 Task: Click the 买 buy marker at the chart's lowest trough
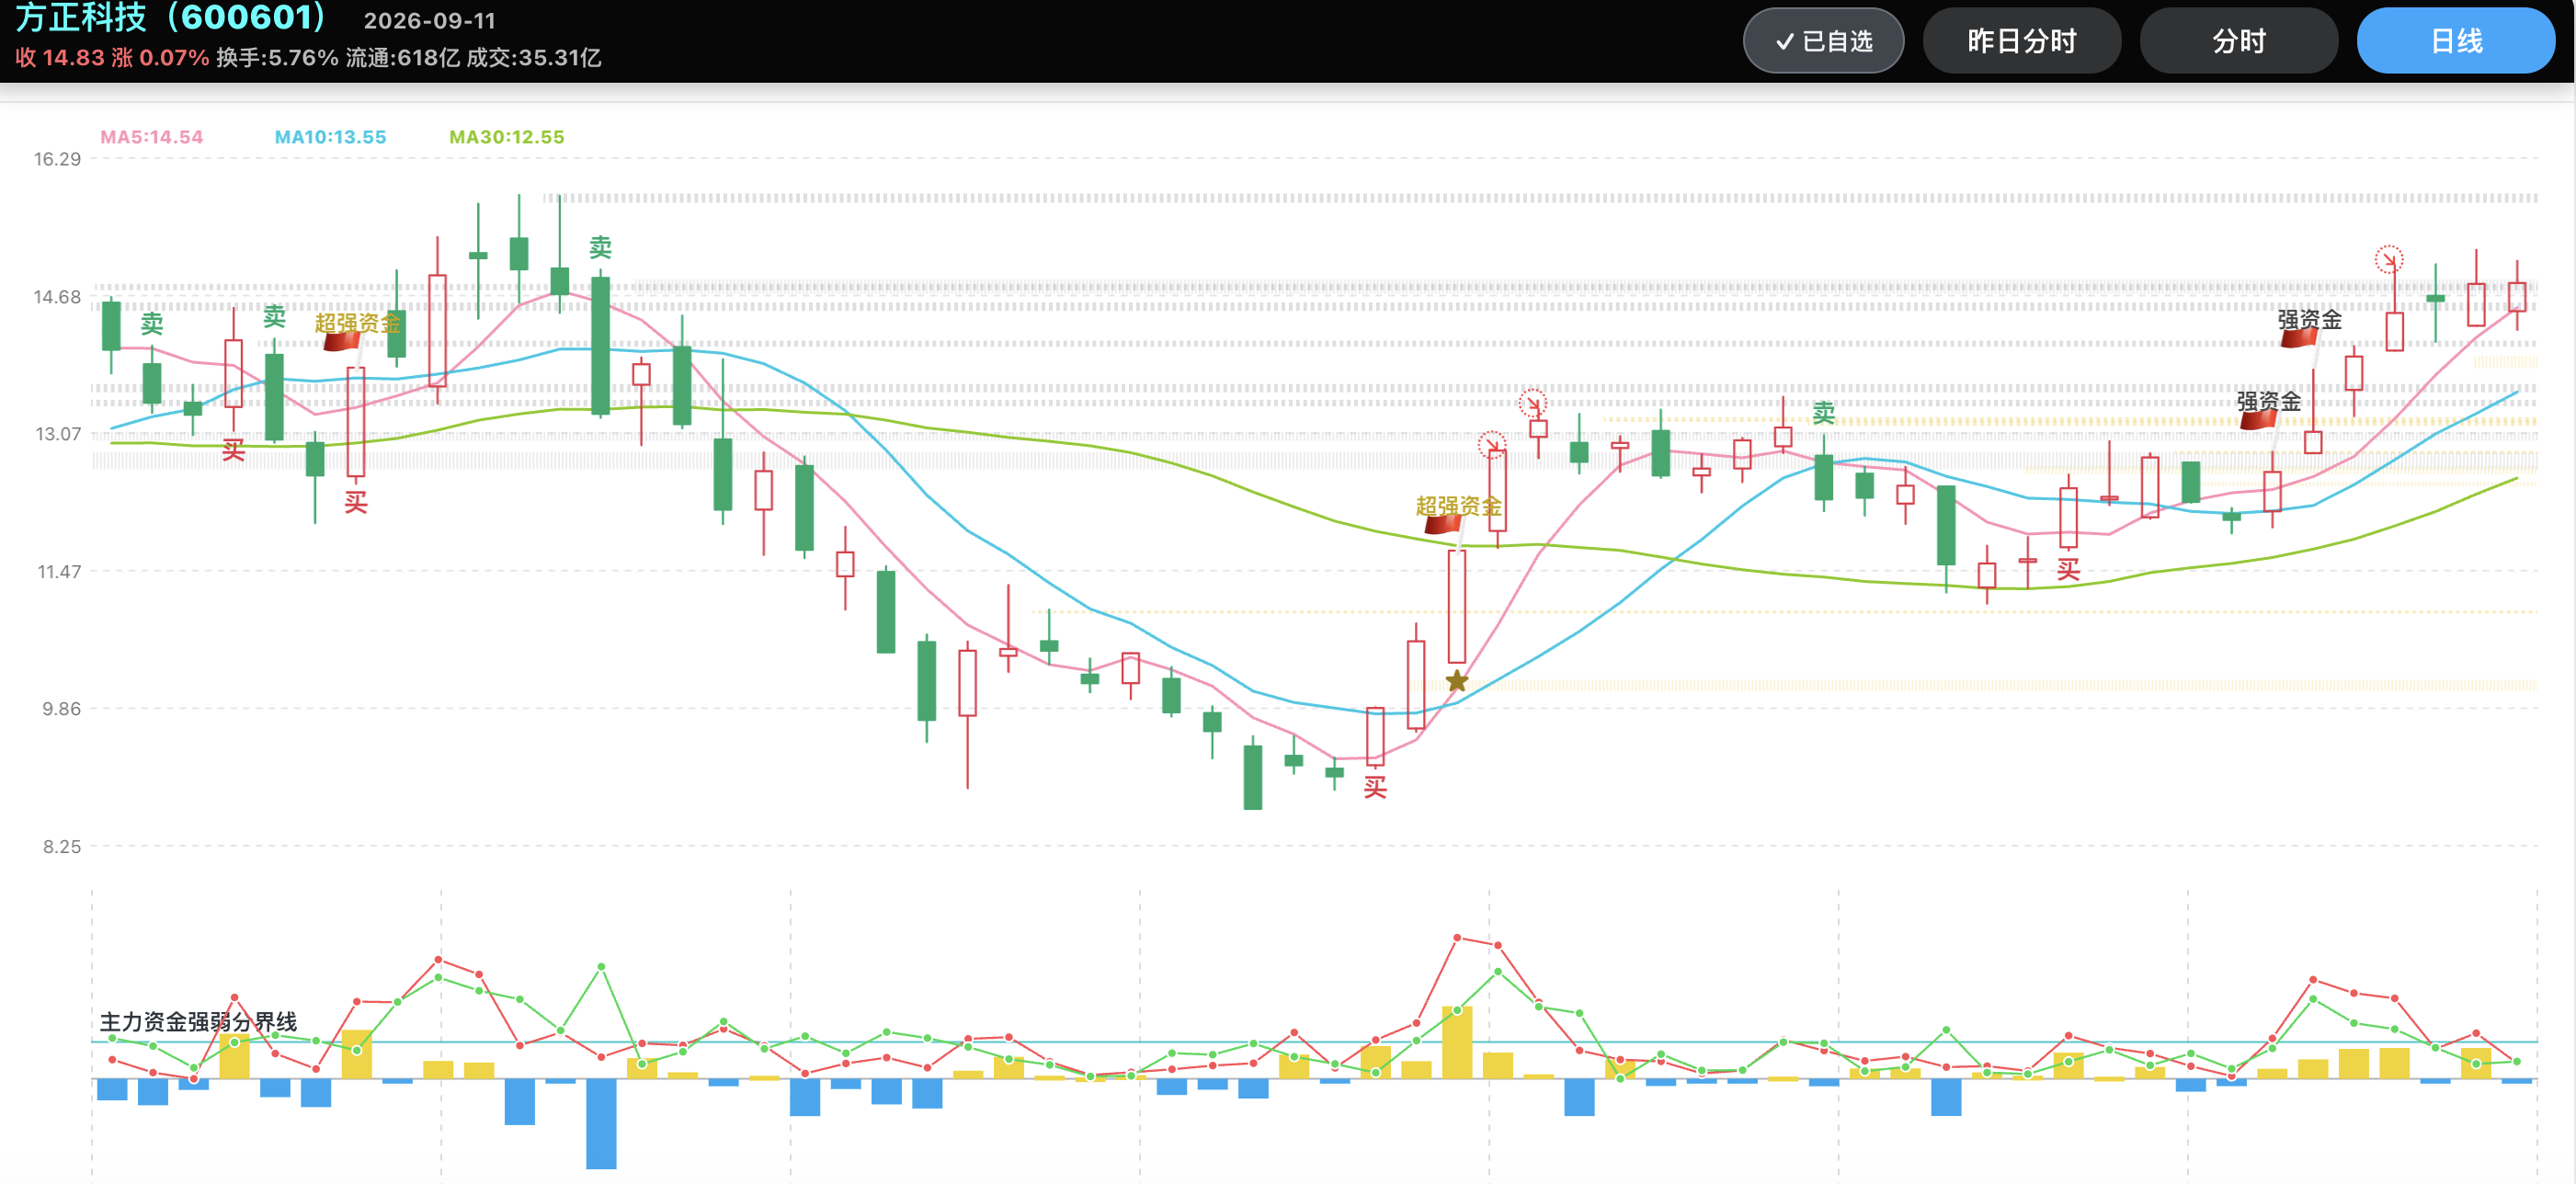1375,788
